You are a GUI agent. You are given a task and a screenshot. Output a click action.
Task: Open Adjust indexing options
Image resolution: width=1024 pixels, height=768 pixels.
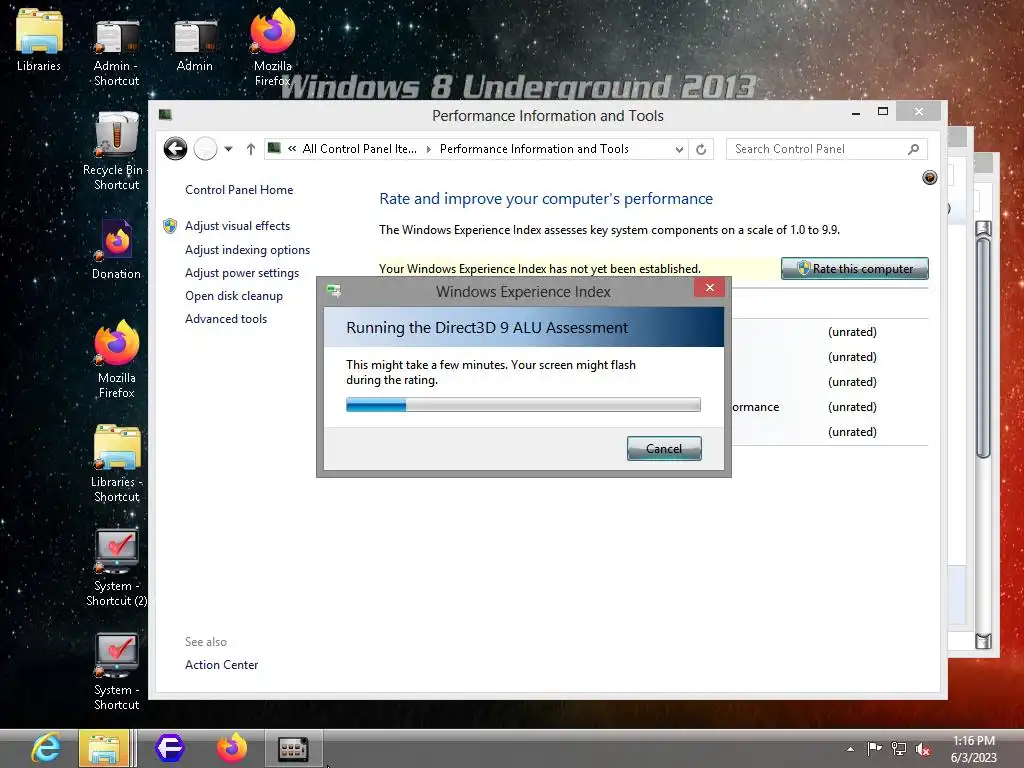(248, 250)
